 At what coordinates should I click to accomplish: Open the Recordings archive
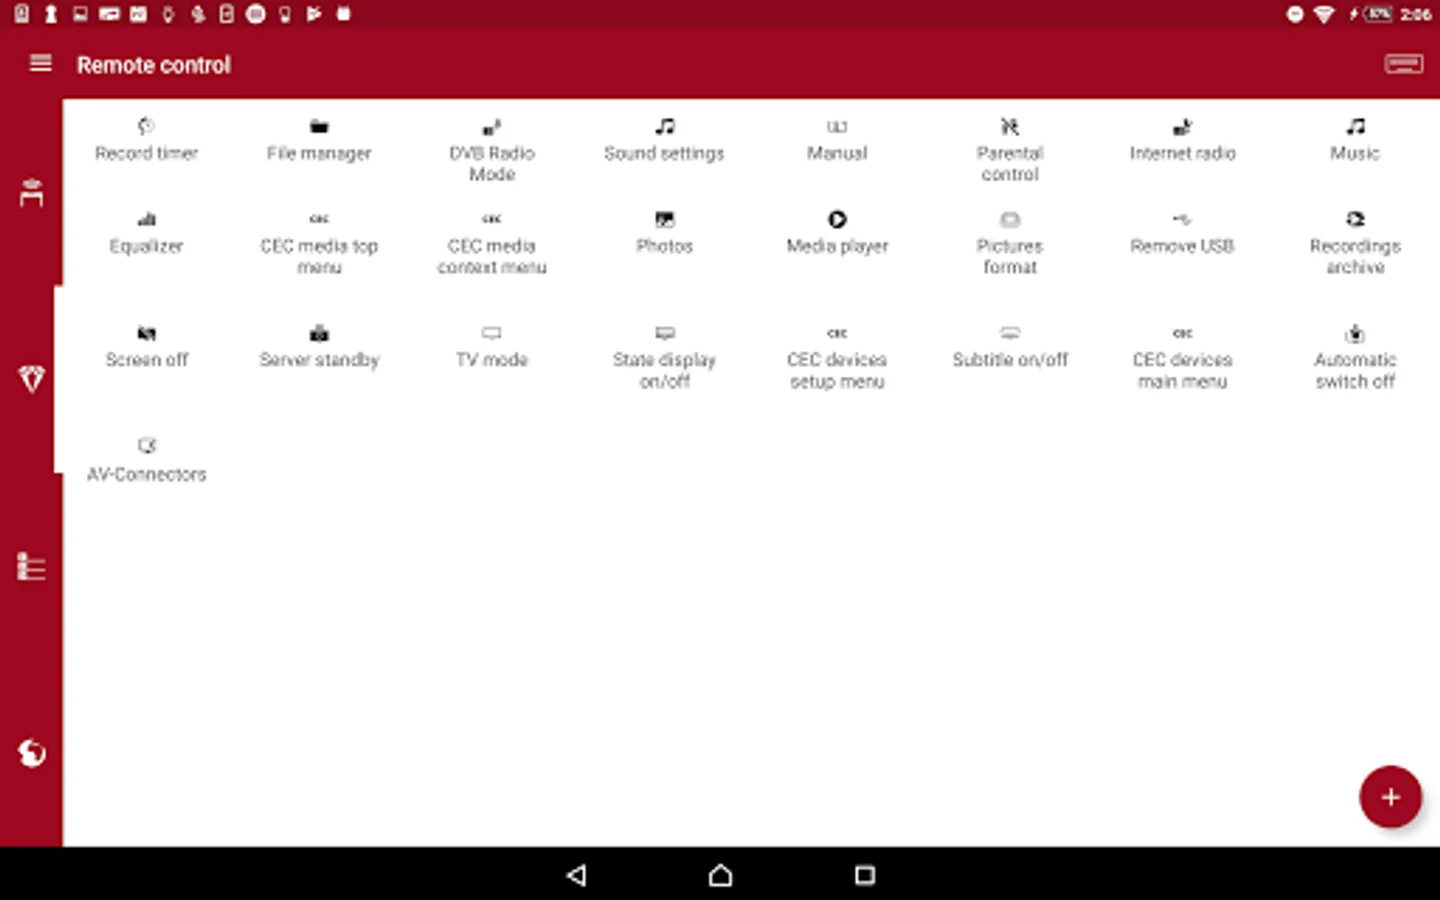click(x=1355, y=244)
